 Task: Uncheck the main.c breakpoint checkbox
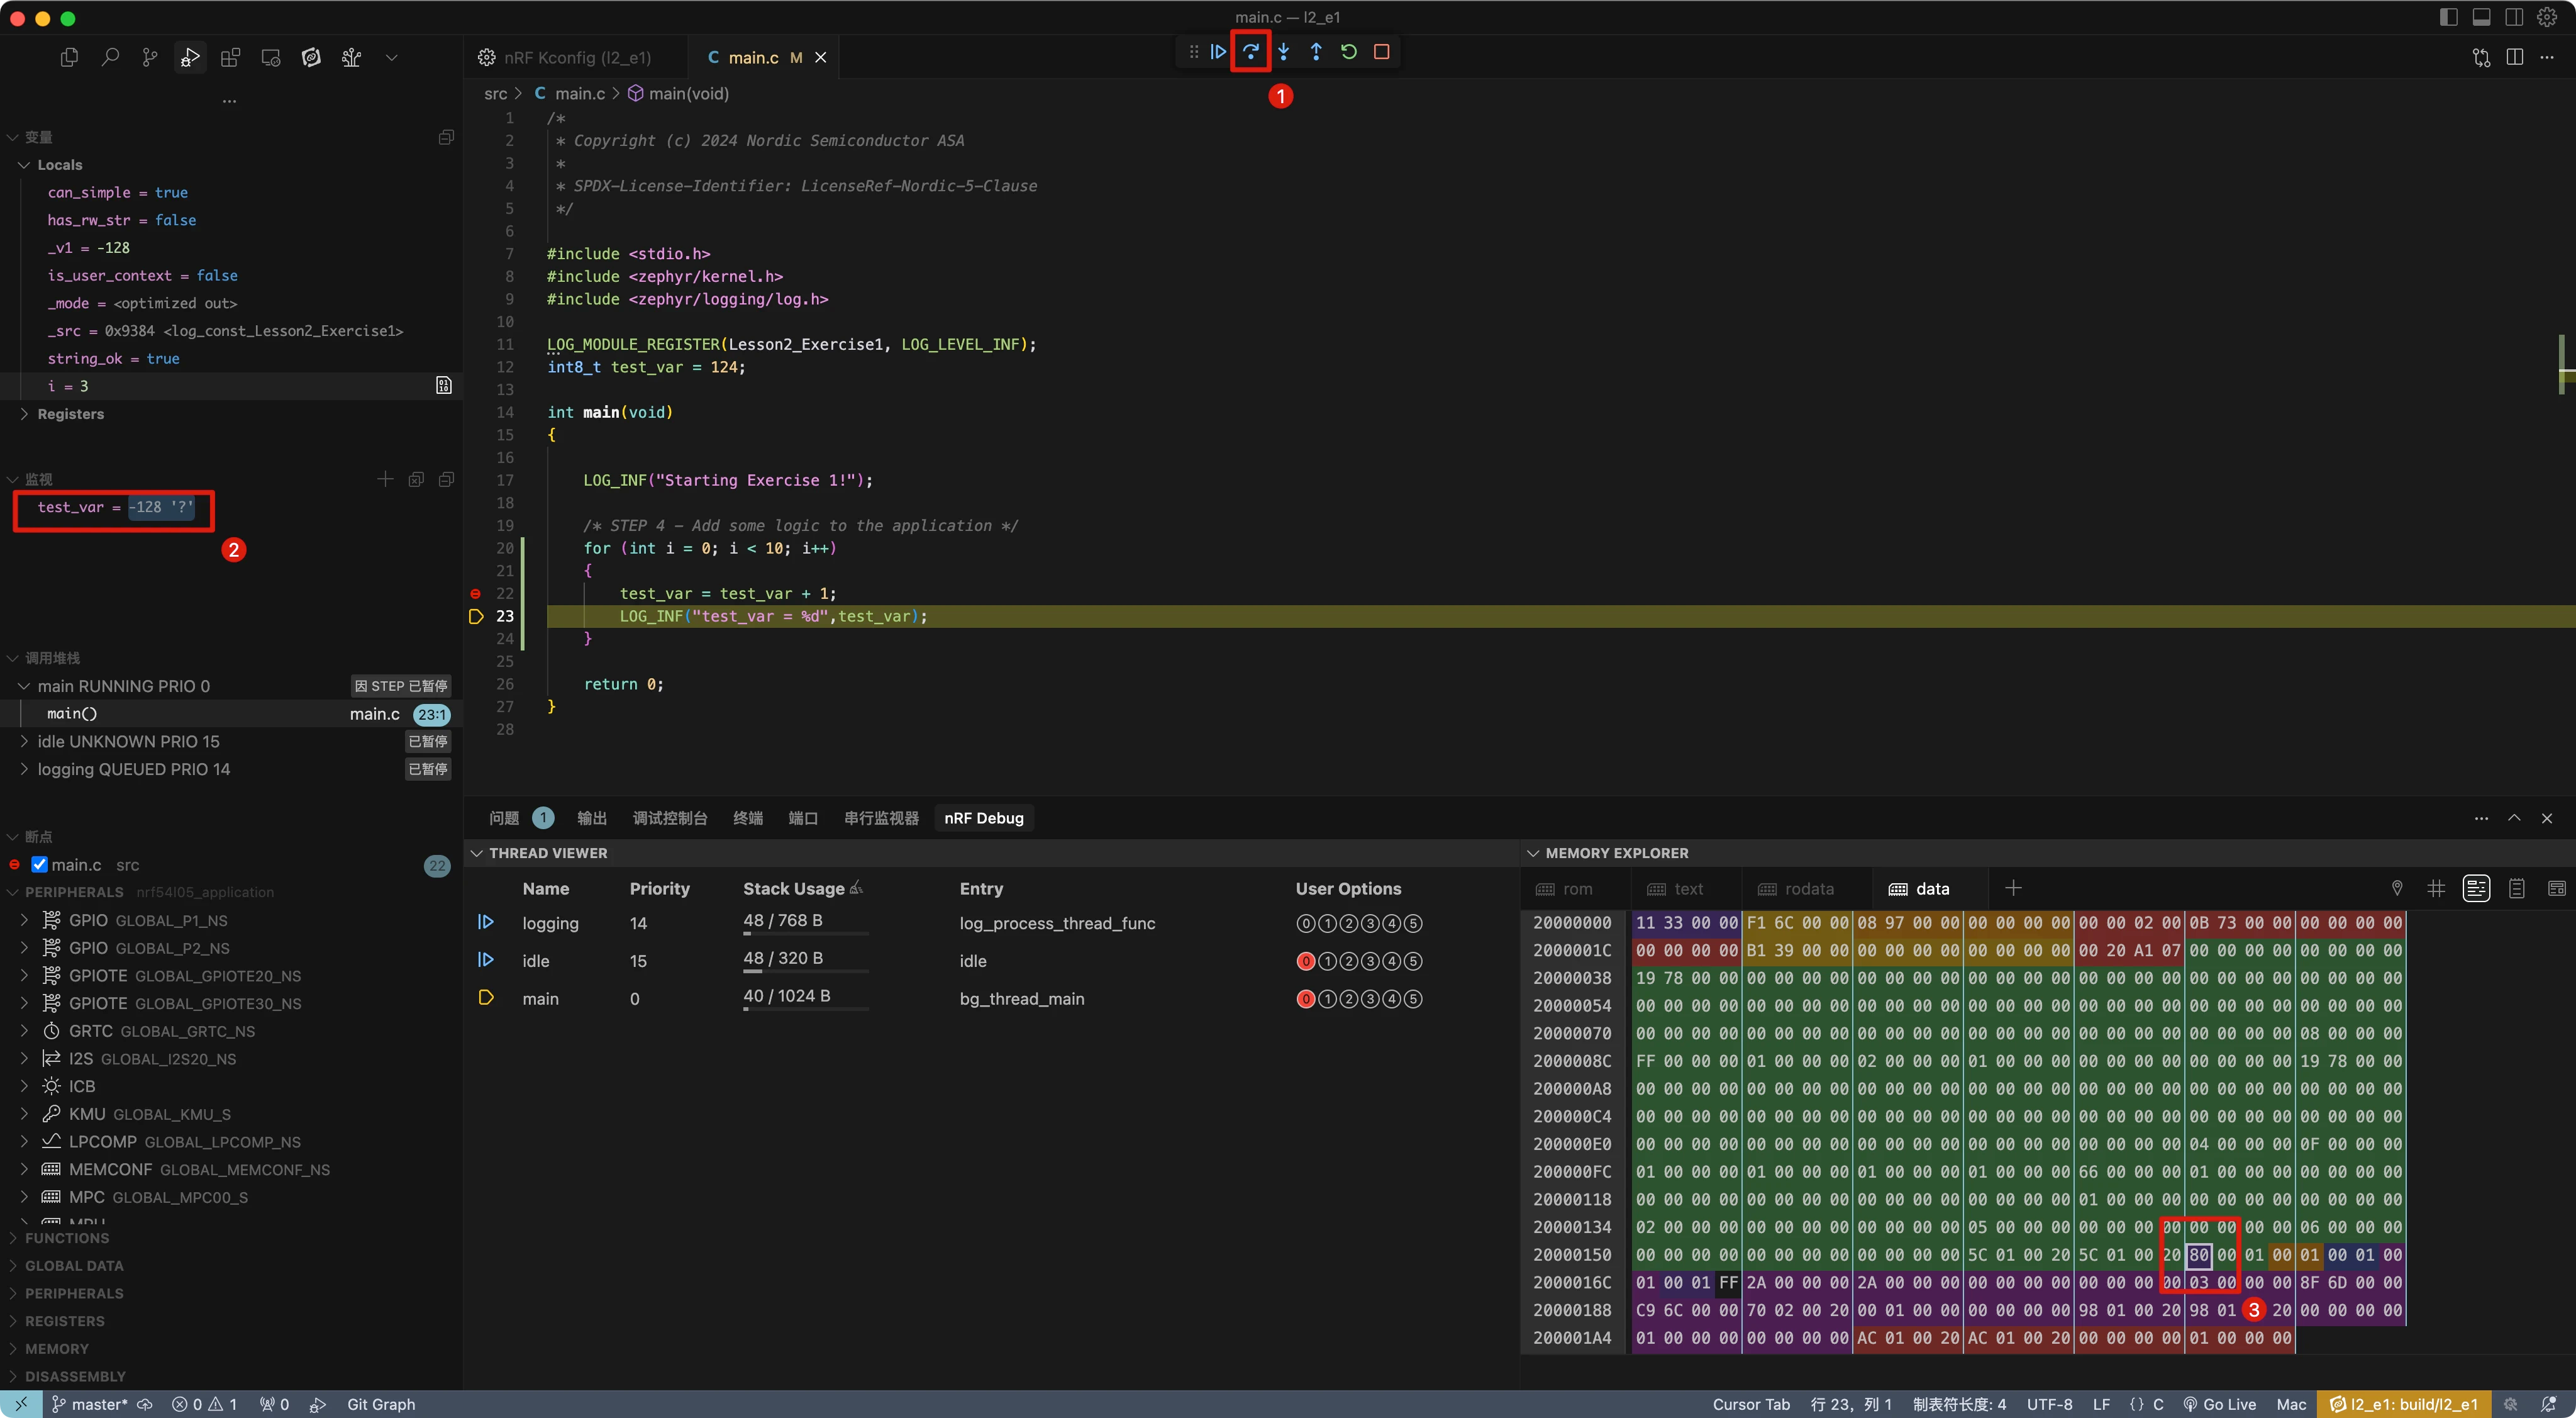coord(40,865)
